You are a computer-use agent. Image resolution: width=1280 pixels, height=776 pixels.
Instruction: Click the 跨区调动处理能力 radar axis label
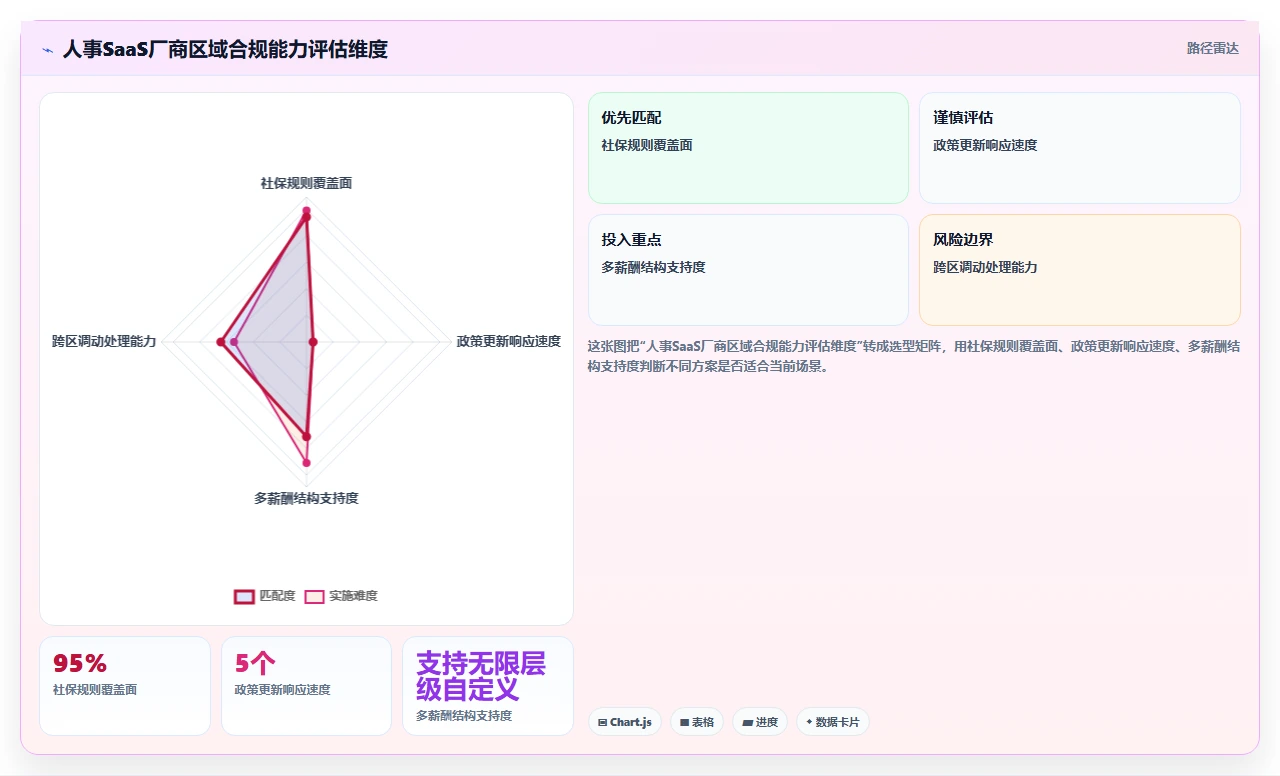tap(104, 342)
